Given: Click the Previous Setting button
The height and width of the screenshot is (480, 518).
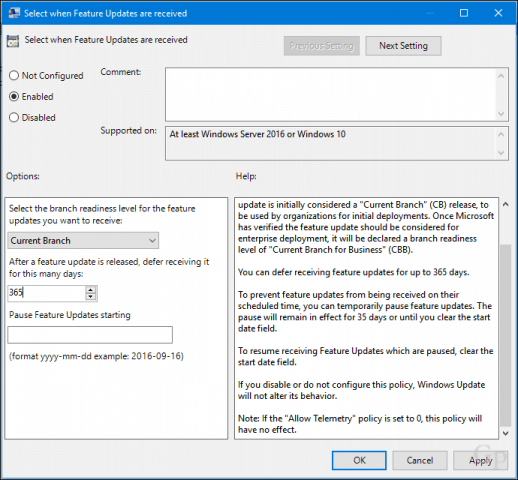Looking at the screenshot, I should [x=322, y=46].
